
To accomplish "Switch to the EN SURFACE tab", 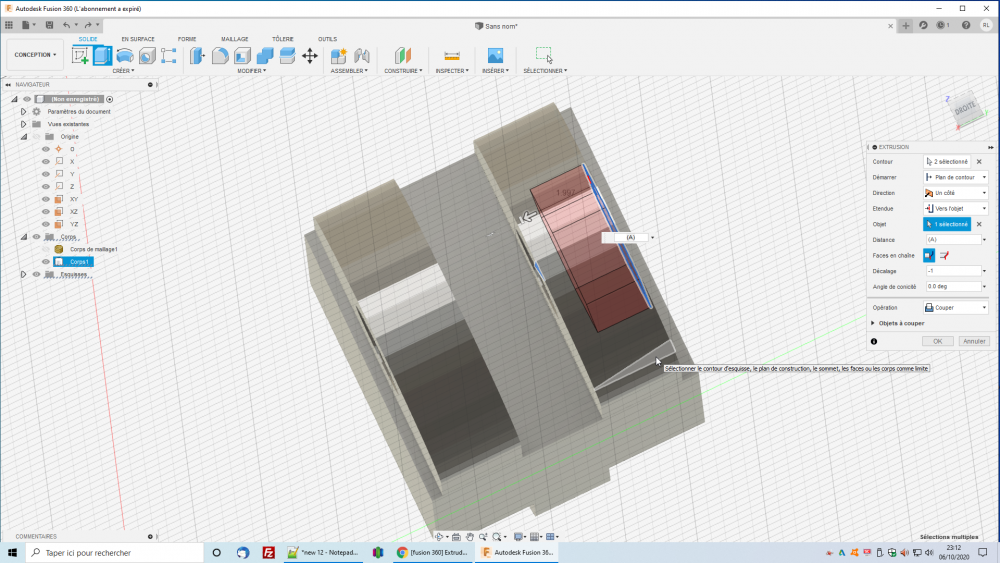I will (x=138, y=39).
